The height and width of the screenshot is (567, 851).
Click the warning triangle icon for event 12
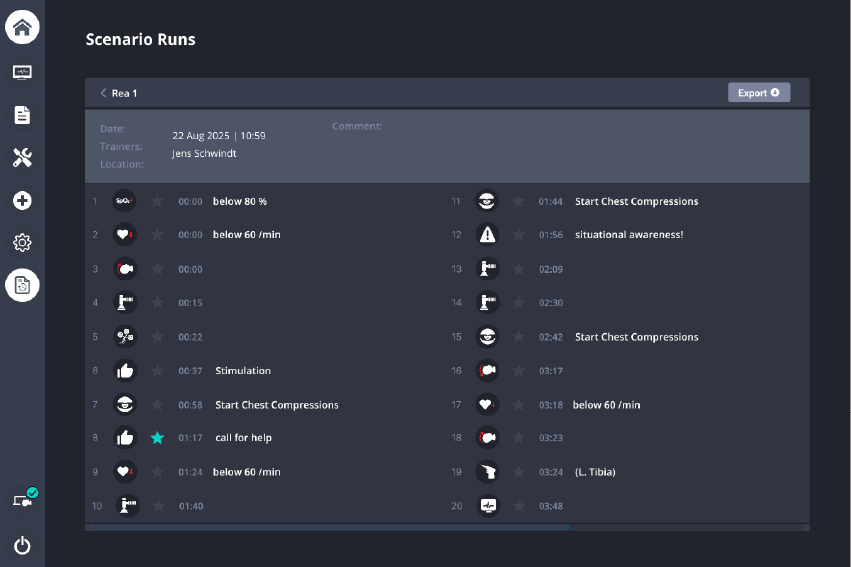pos(486,235)
